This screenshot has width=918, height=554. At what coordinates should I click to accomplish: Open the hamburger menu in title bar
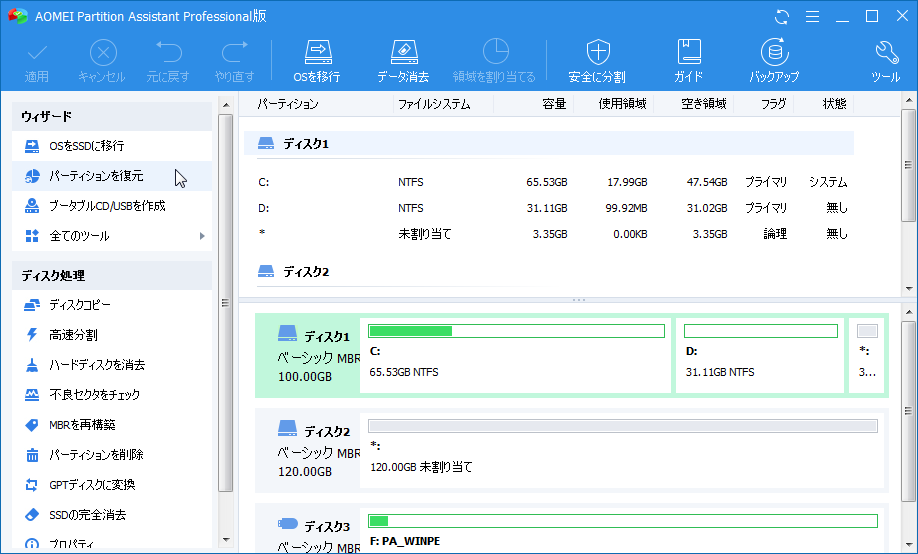(812, 16)
